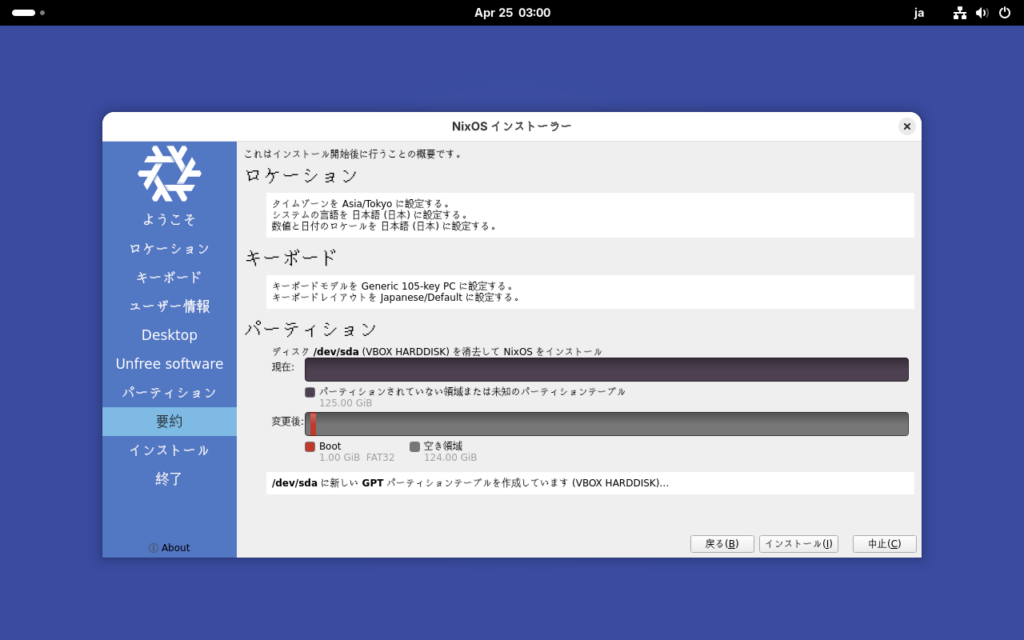
Task: Click the 戻る(B) back button
Action: click(721, 544)
